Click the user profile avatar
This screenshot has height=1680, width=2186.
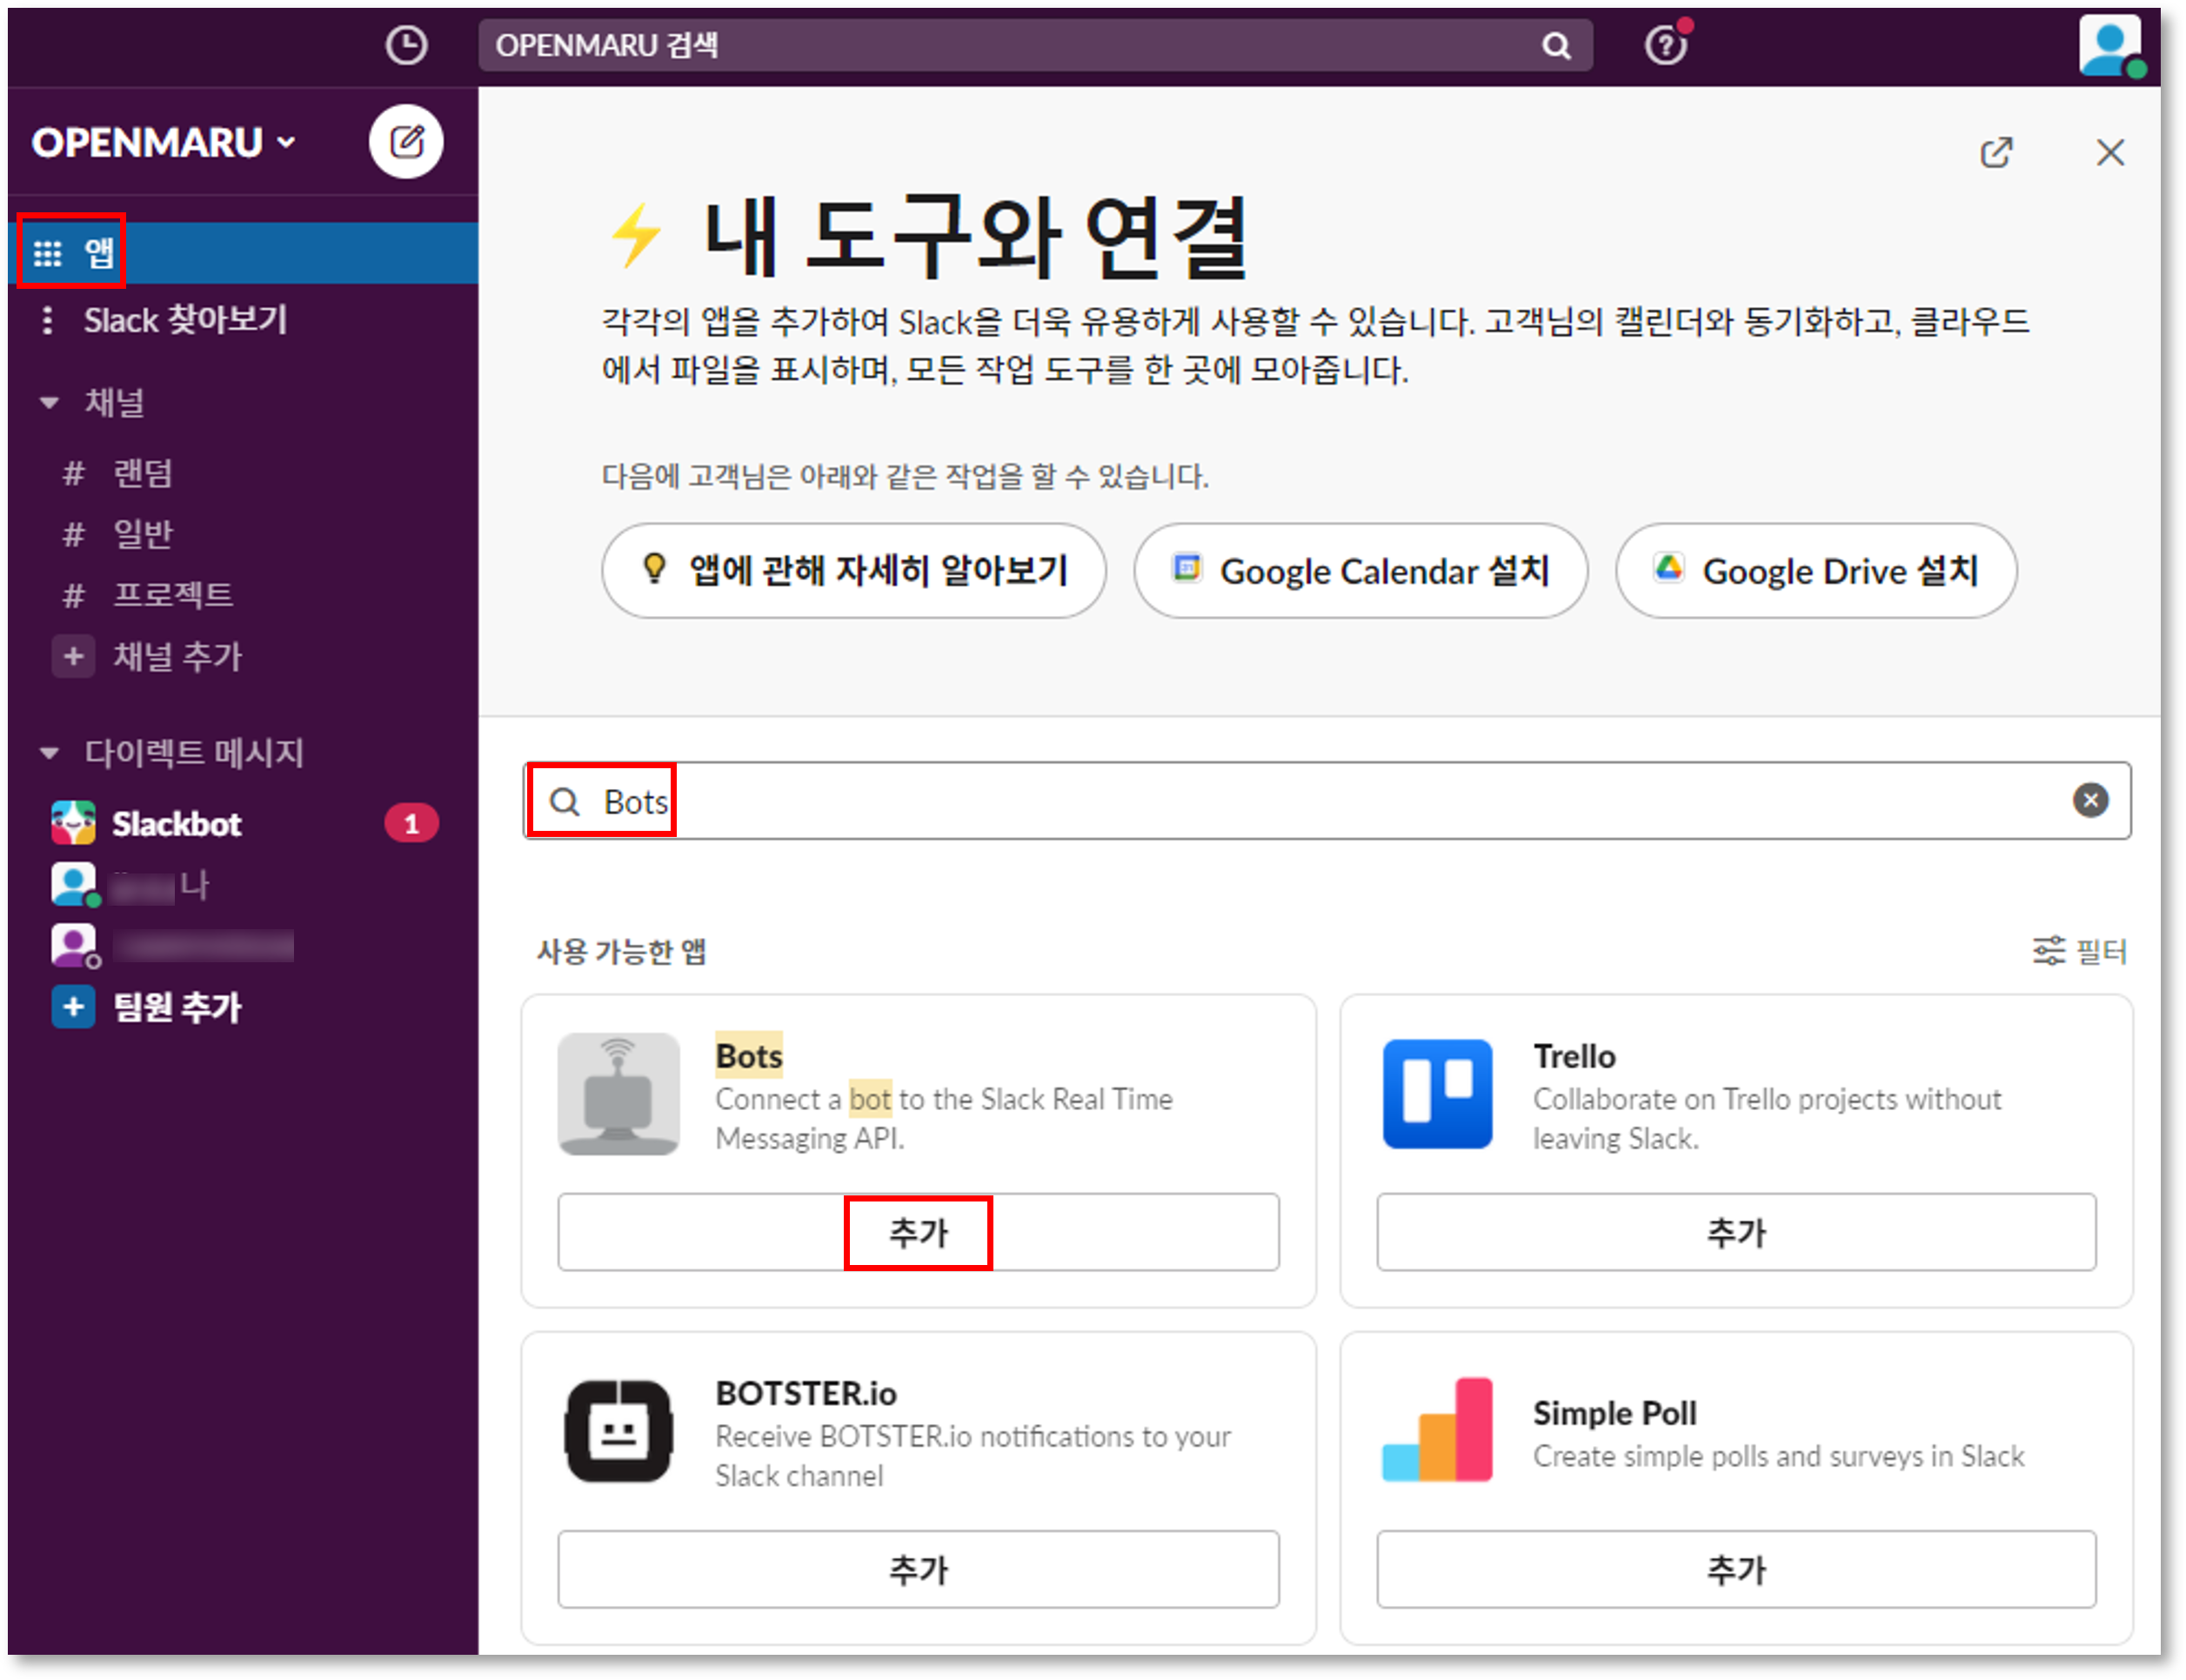click(x=2109, y=45)
